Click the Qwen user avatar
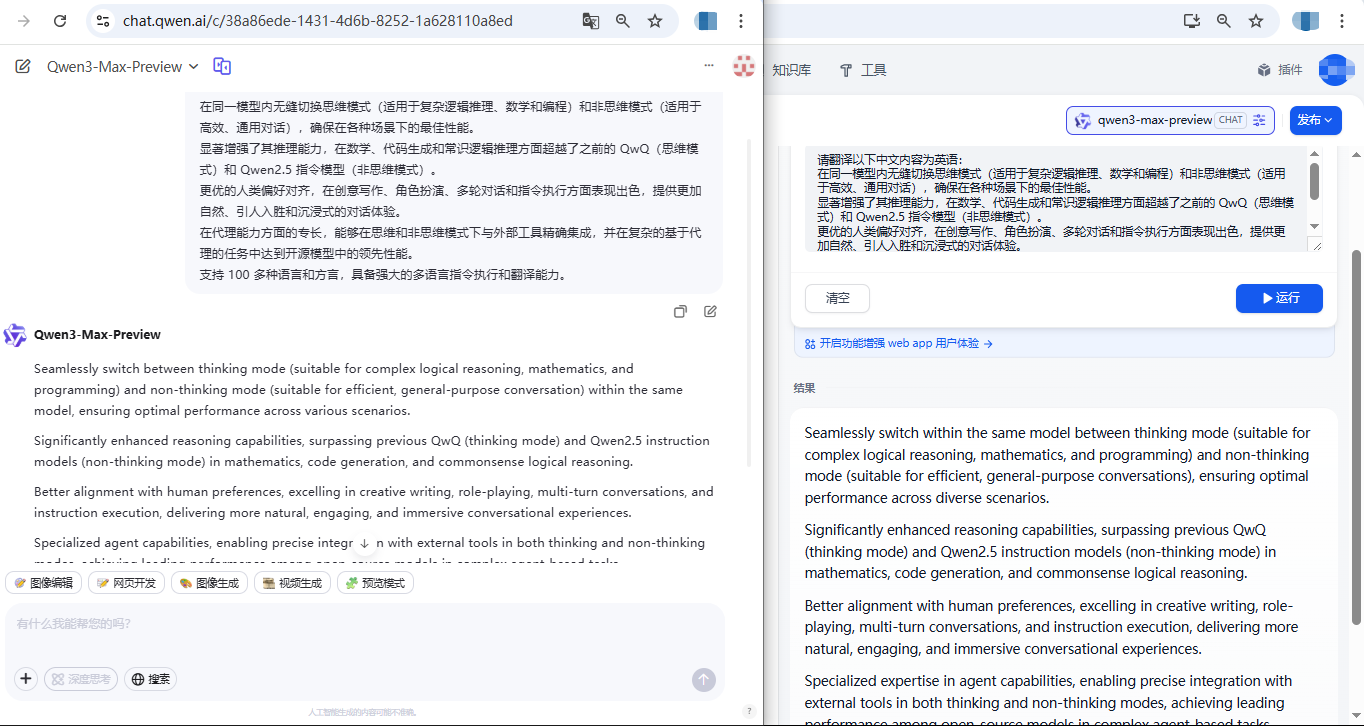The width and height of the screenshot is (1364, 726). coord(743,66)
